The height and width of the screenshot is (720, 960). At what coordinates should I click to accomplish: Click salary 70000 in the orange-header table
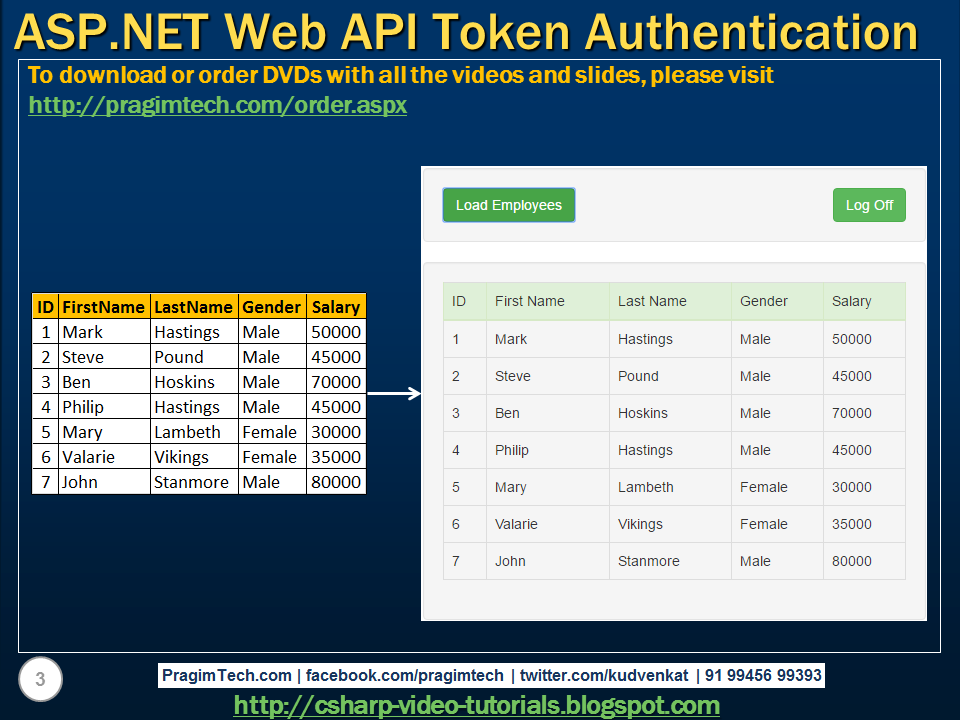click(336, 382)
